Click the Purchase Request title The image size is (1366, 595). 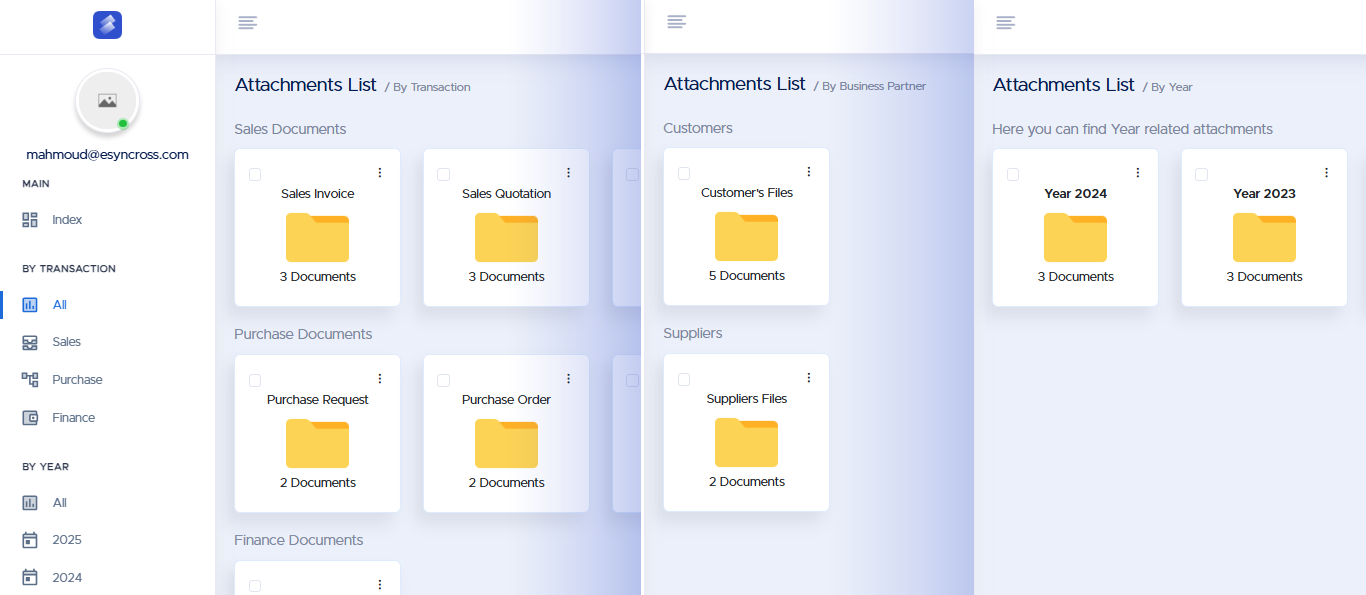318,400
